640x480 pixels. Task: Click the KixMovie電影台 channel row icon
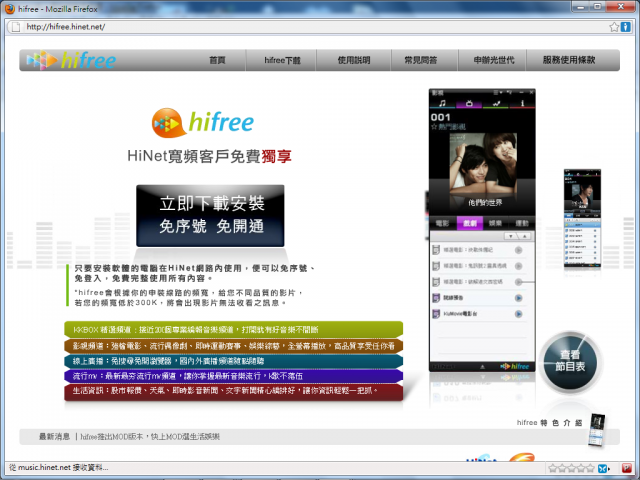tap(436, 314)
